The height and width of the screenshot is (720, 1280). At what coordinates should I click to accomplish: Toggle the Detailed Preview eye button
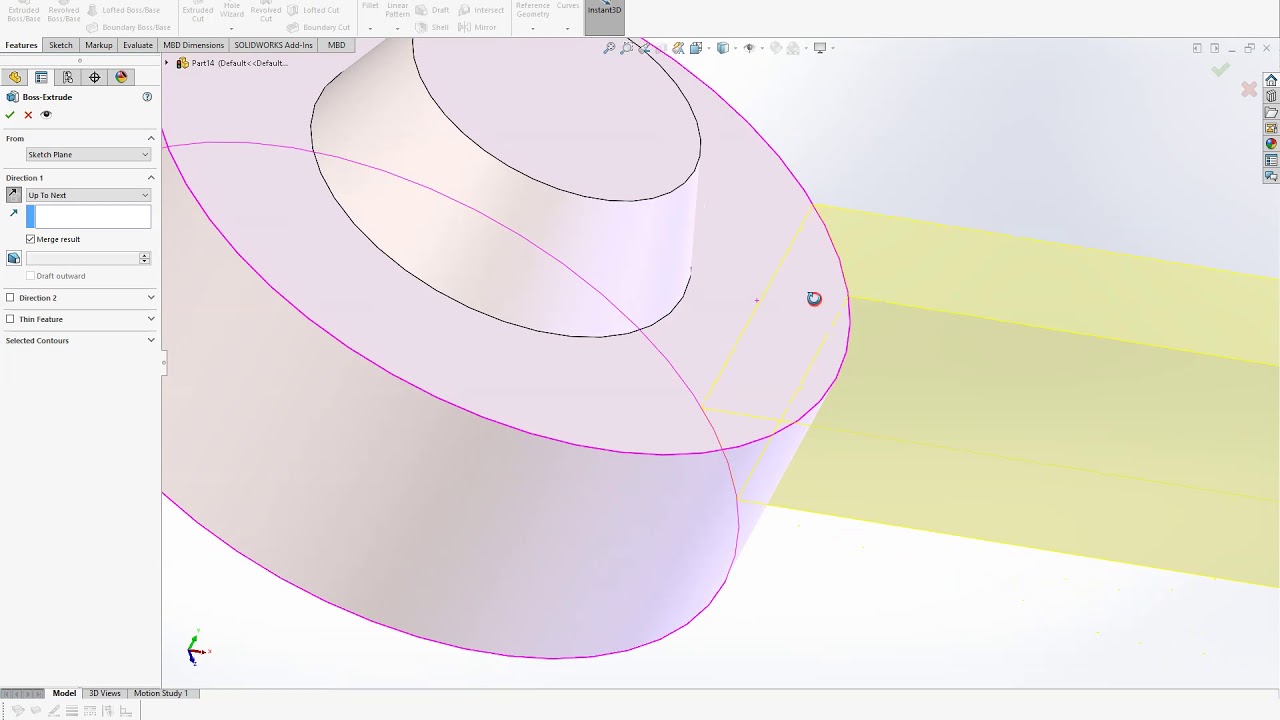(46, 115)
